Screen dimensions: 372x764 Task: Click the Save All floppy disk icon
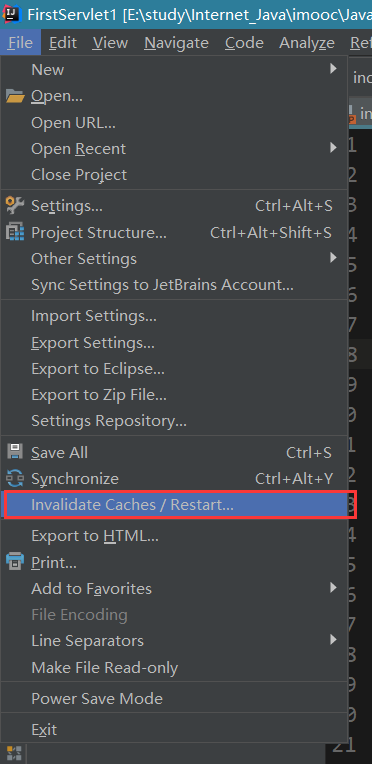click(x=15, y=452)
